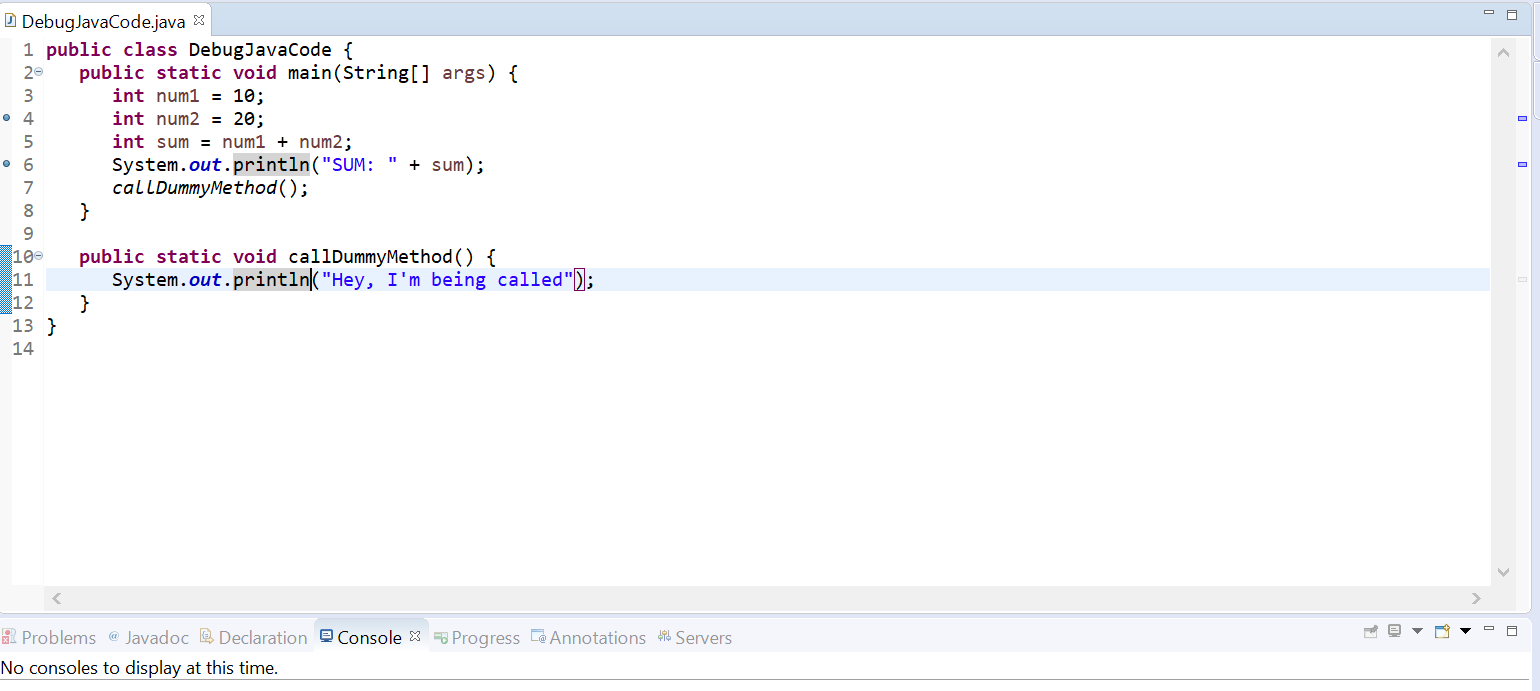Click the "SUM: " string literal

tap(360, 165)
